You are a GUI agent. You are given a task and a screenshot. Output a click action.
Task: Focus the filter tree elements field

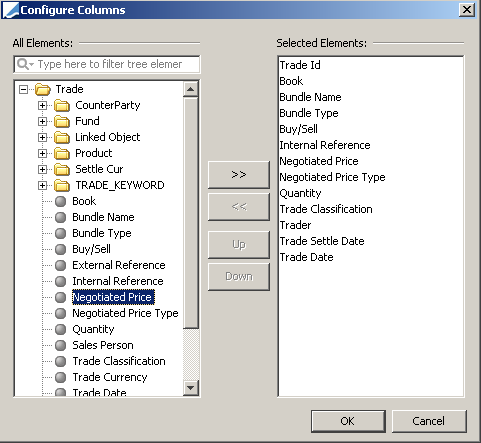pos(107,64)
